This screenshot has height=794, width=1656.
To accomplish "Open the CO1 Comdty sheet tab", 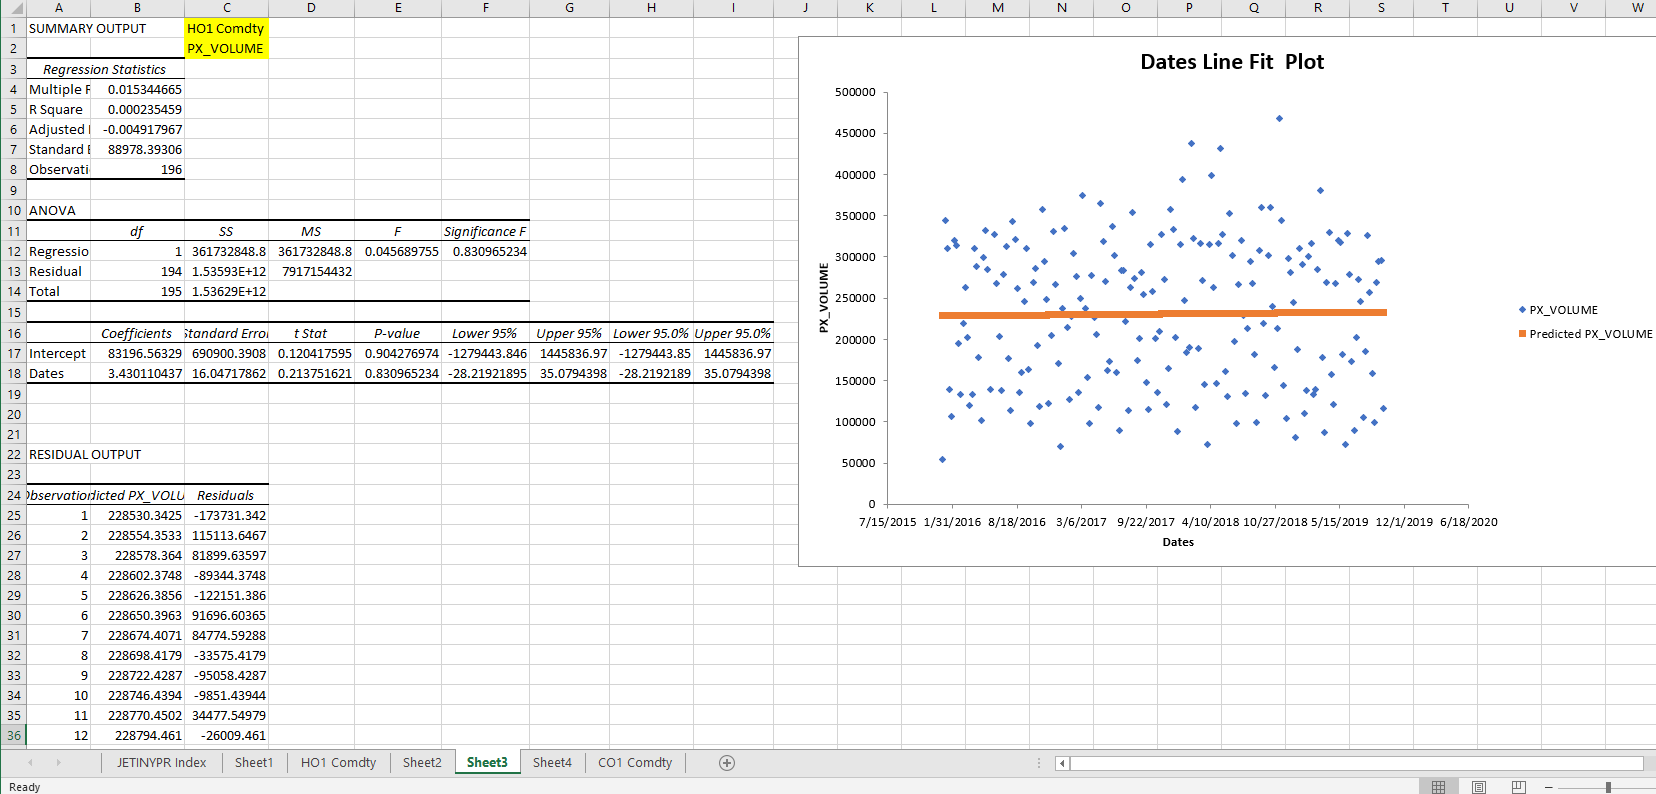I will 635,763.
